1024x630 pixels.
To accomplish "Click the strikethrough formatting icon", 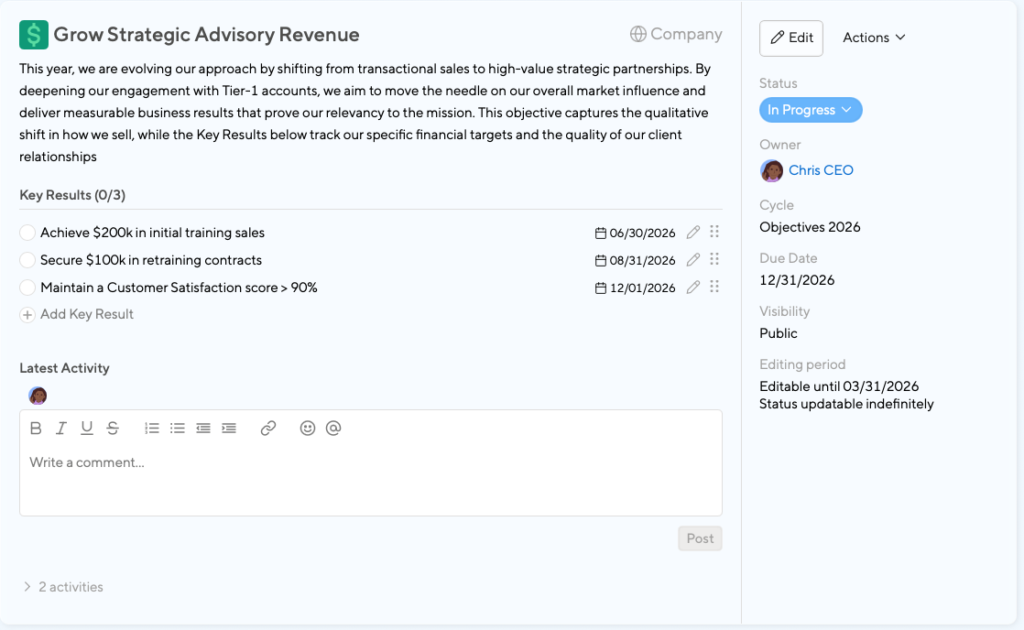I will 113,428.
